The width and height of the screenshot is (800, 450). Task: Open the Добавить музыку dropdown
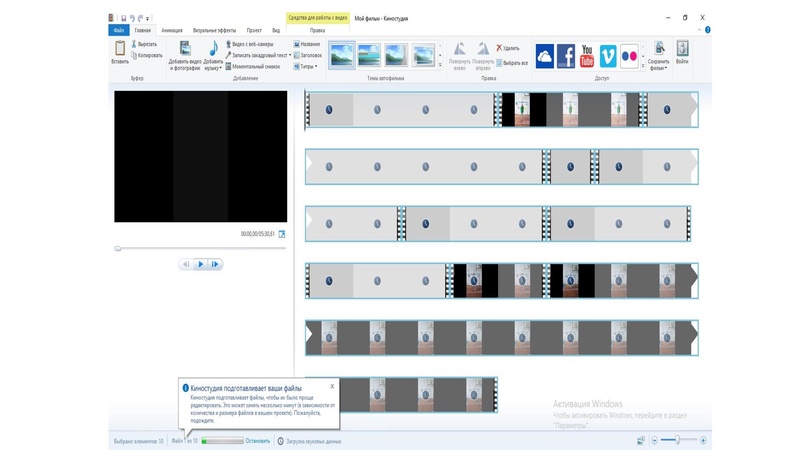point(213,69)
